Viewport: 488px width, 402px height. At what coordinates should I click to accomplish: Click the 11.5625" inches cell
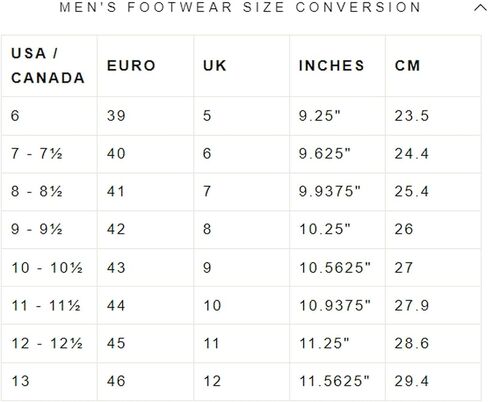tap(337, 381)
